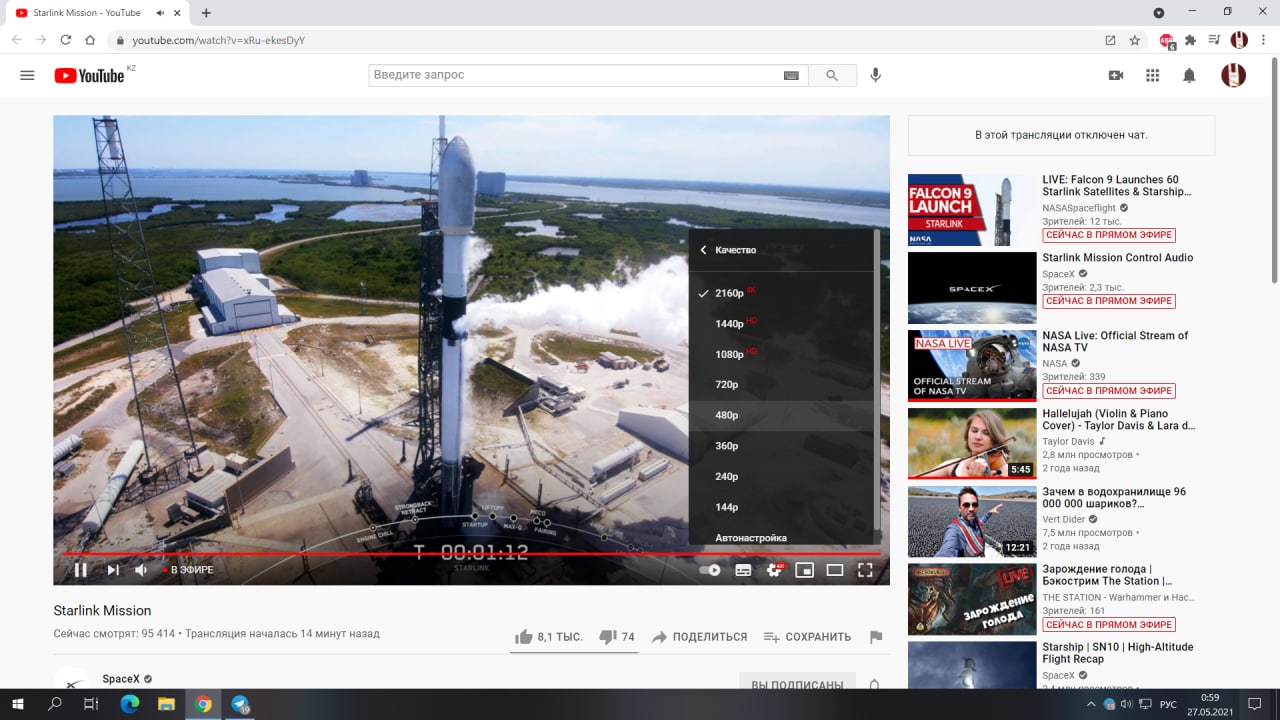The width and height of the screenshot is (1280, 720).
Task: Switch to miniplayer mode
Action: (x=804, y=570)
